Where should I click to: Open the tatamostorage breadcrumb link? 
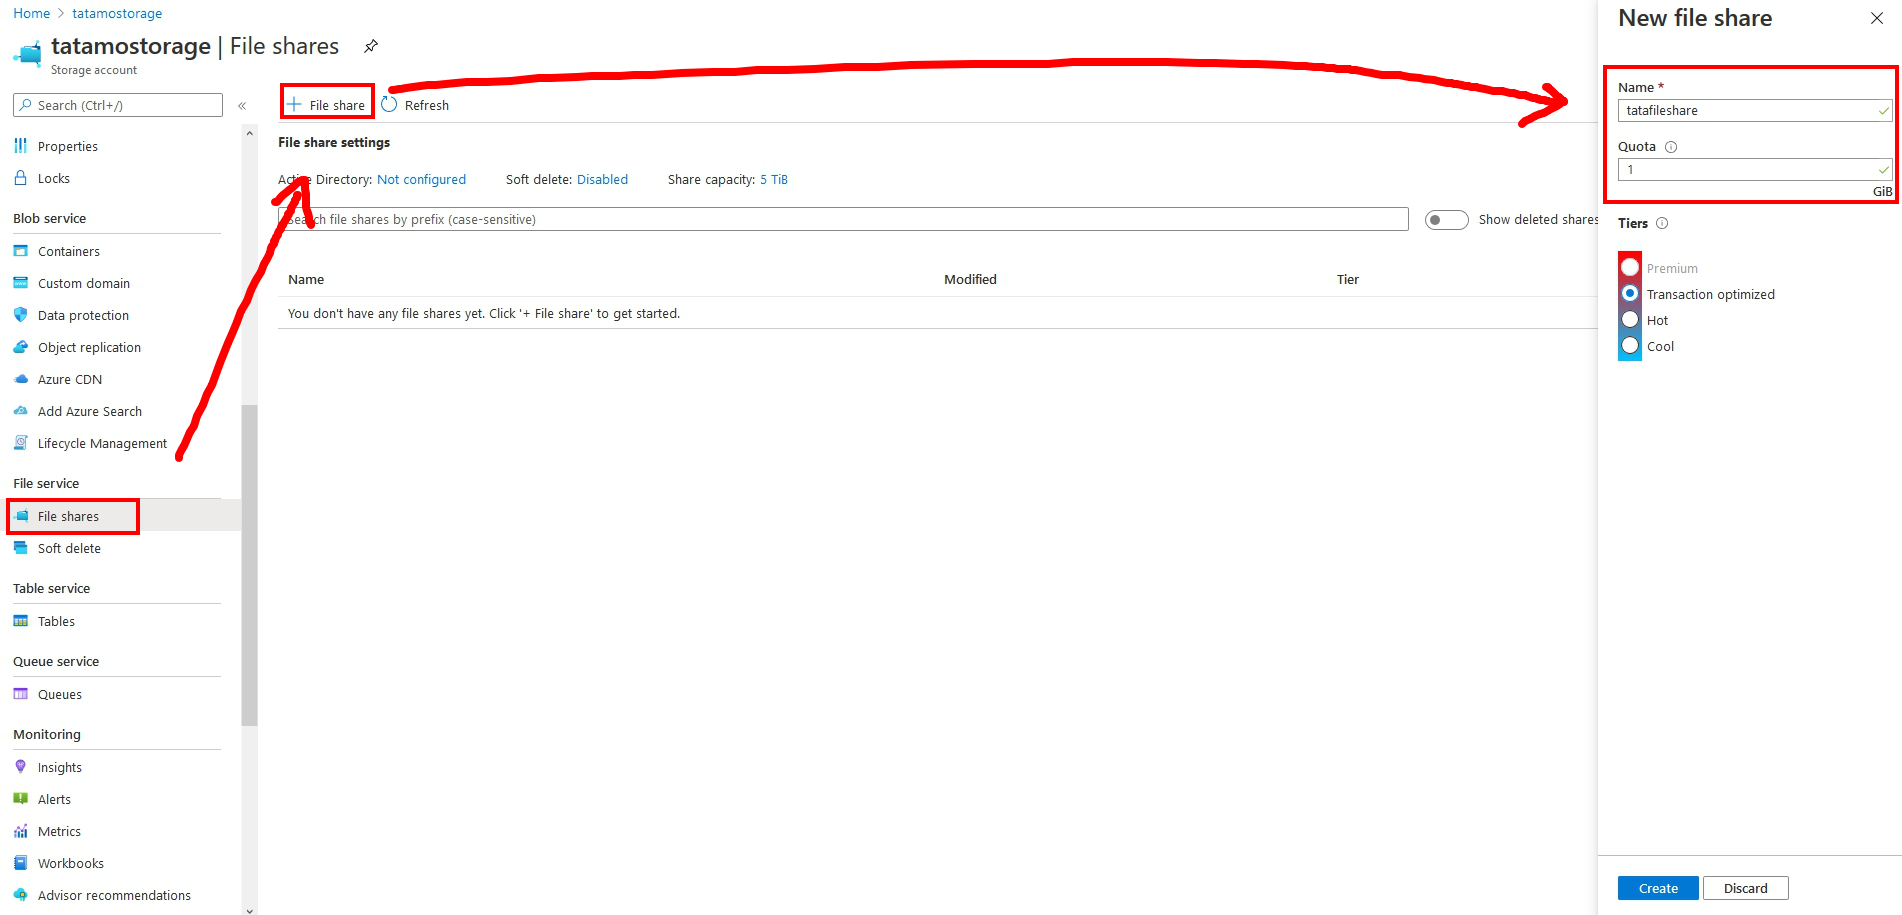tap(117, 13)
